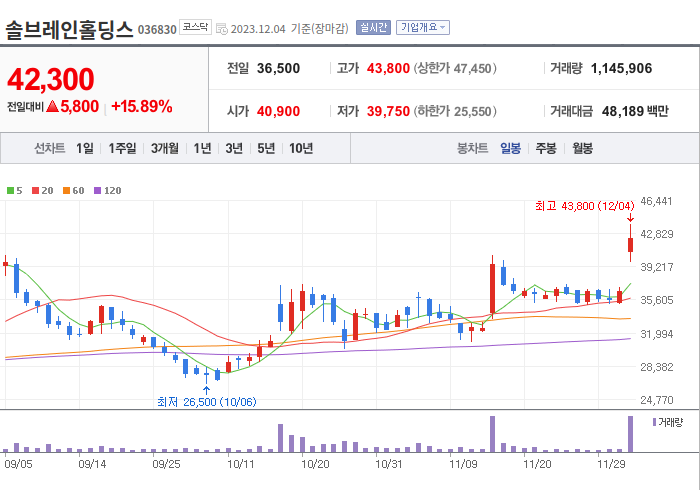Click the 거래대금 value 48,189 백만

[x=635, y=111]
